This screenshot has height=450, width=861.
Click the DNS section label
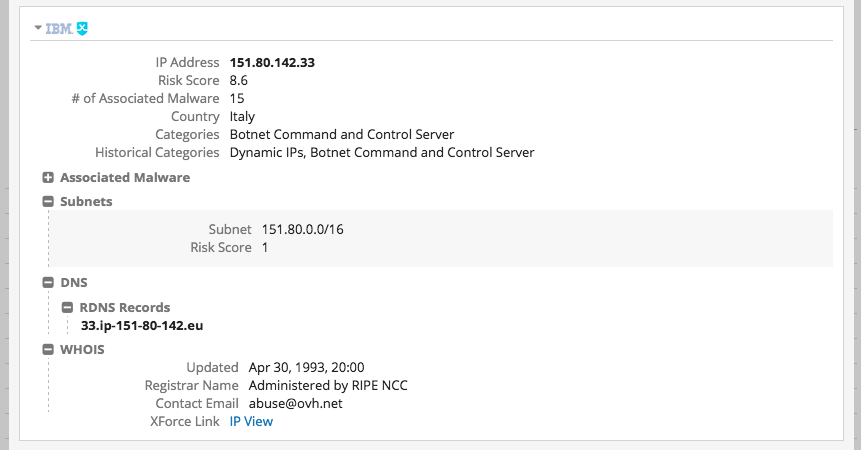(74, 283)
